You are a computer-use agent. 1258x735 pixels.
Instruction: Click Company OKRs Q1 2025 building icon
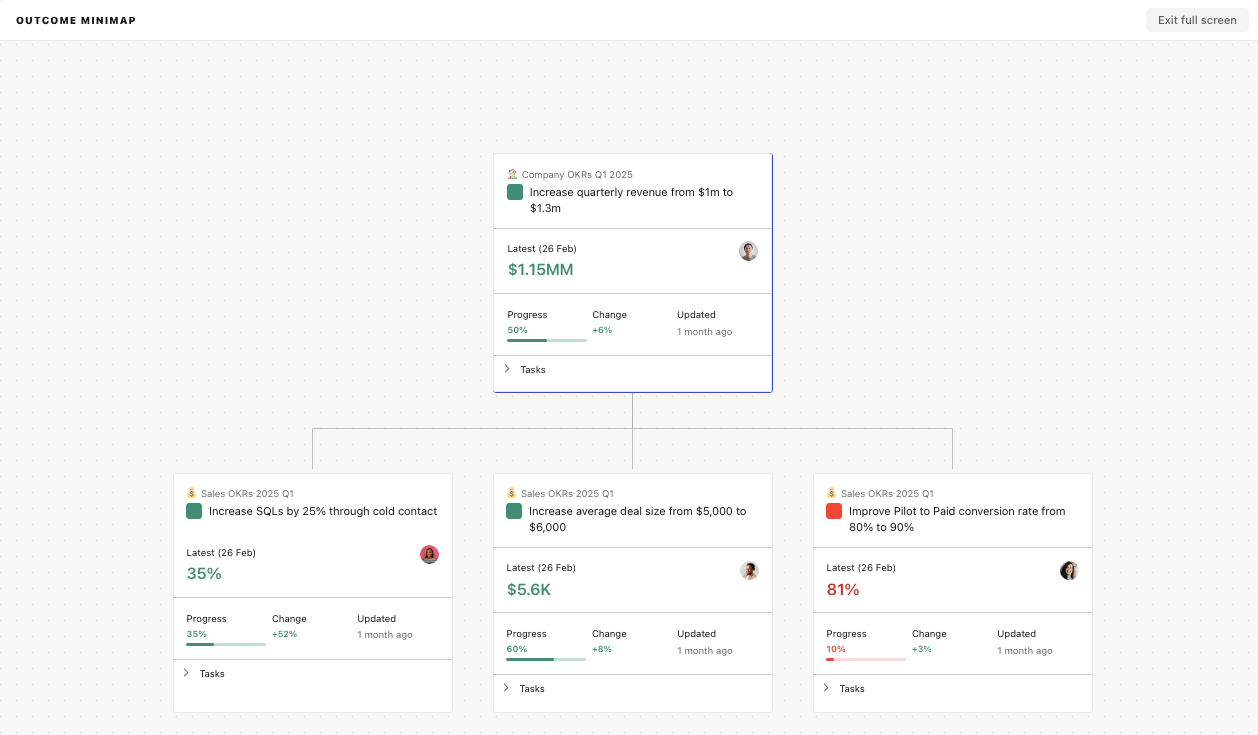coord(512,174)
